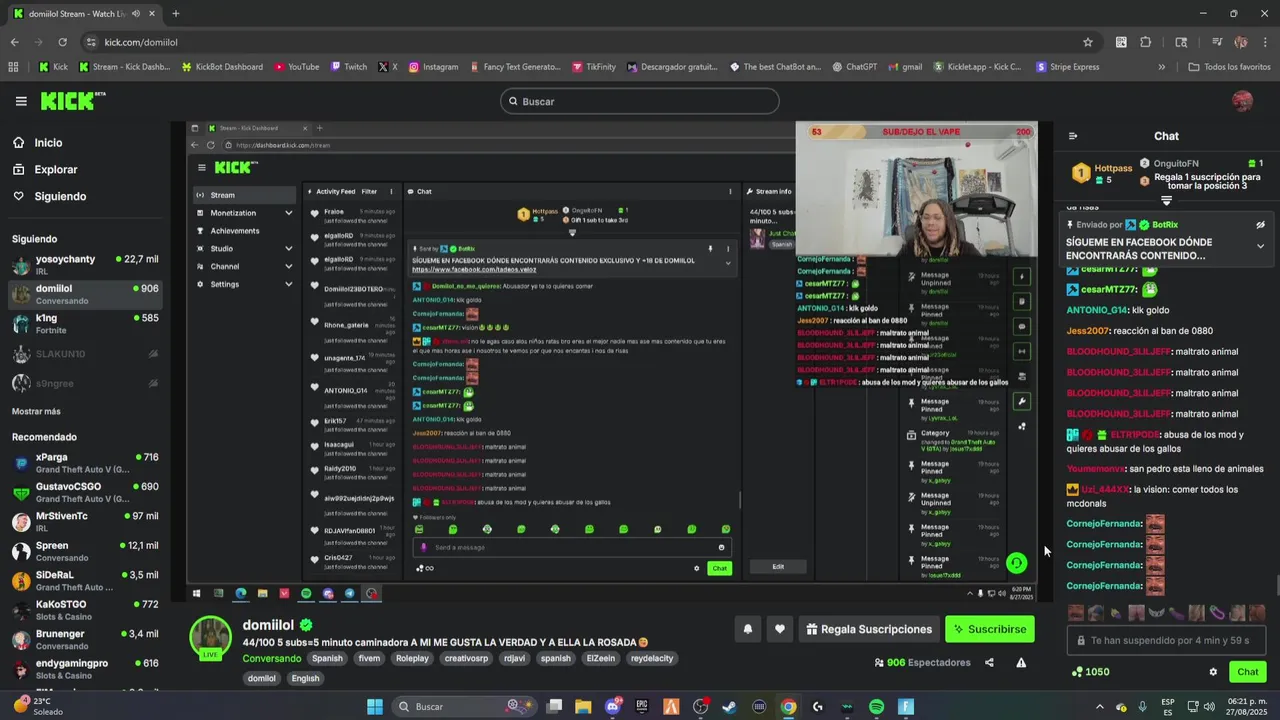Select the fivem tag
Screen dimensions: 1280x720
[369, 658]
